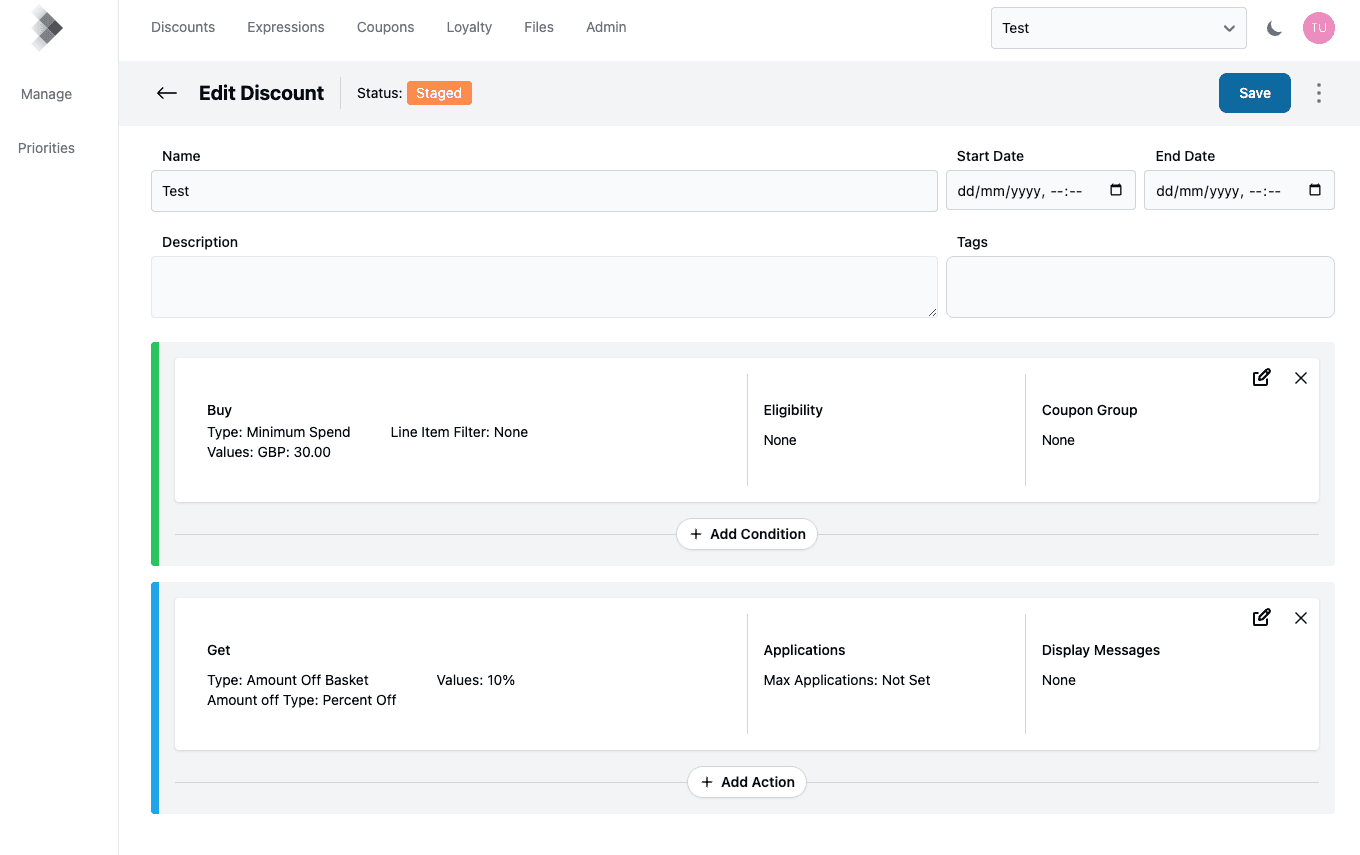Navigate to Expressions in the top nav

pyautogui.click(x=286, y=27)
